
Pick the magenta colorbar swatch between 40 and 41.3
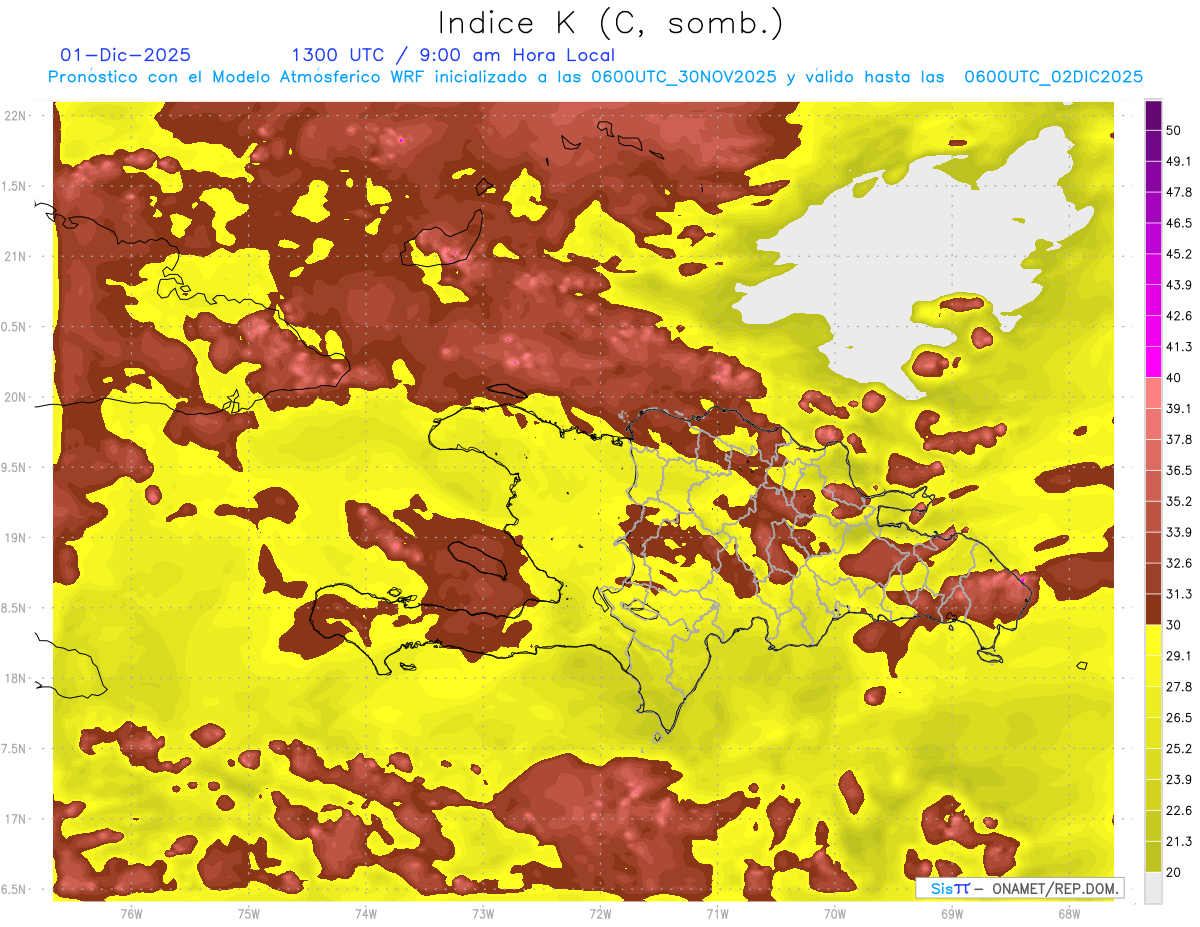pos(1153,362)
